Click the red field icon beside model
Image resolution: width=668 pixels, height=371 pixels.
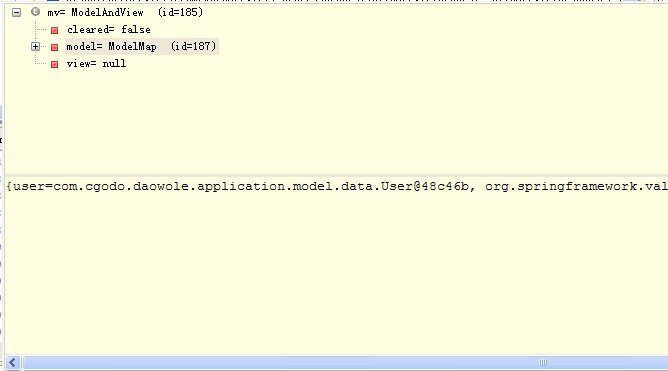coord(55,47)
